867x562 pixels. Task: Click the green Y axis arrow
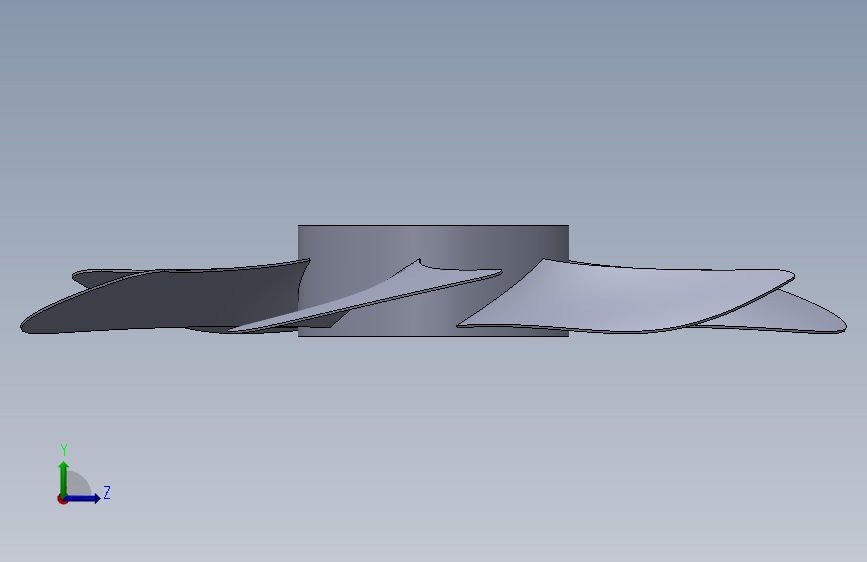click(x=64, y=478)
